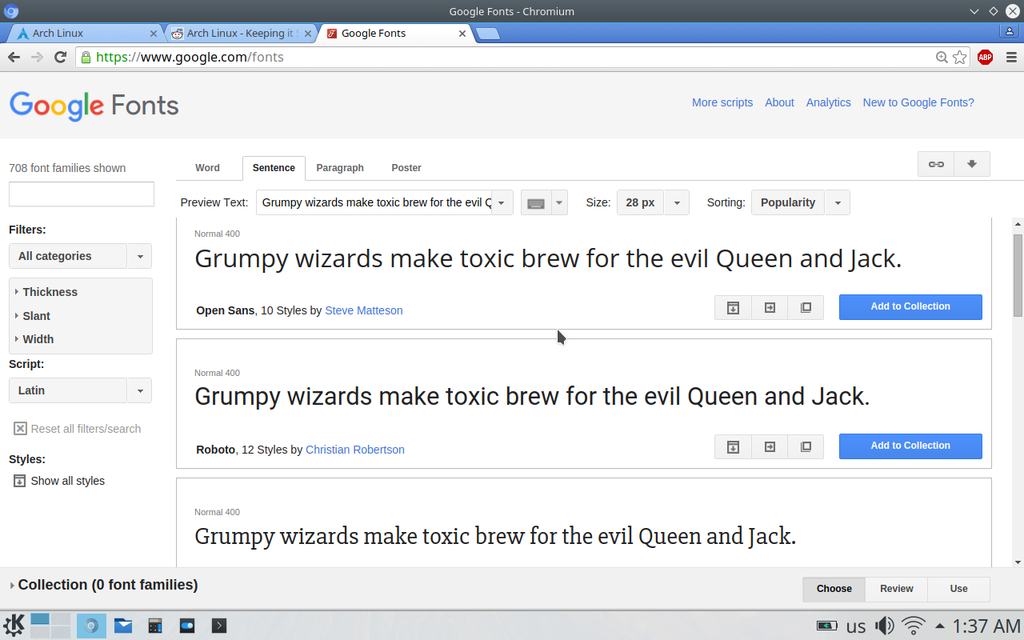Switch to the Paragraph preview tab
The image size is (1024, 640).
click(339, 168)
